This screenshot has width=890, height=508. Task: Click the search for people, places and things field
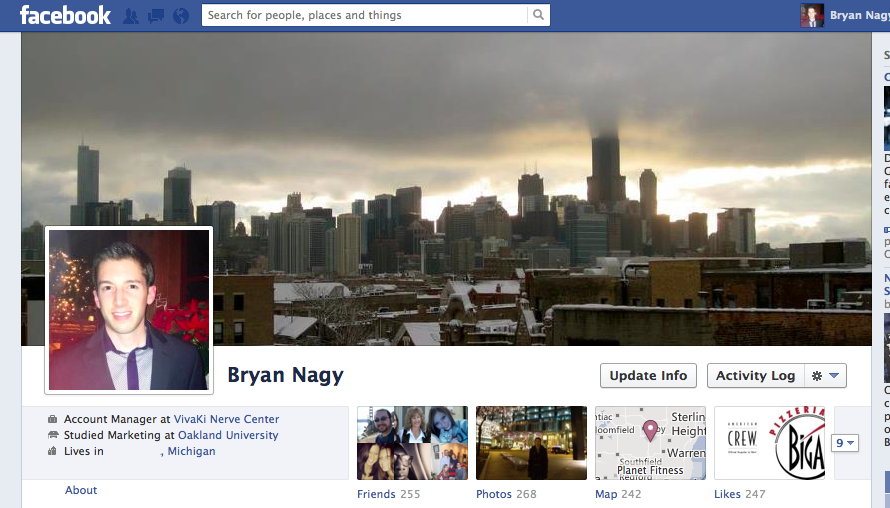pyautogui.click(x=365, y=15)
